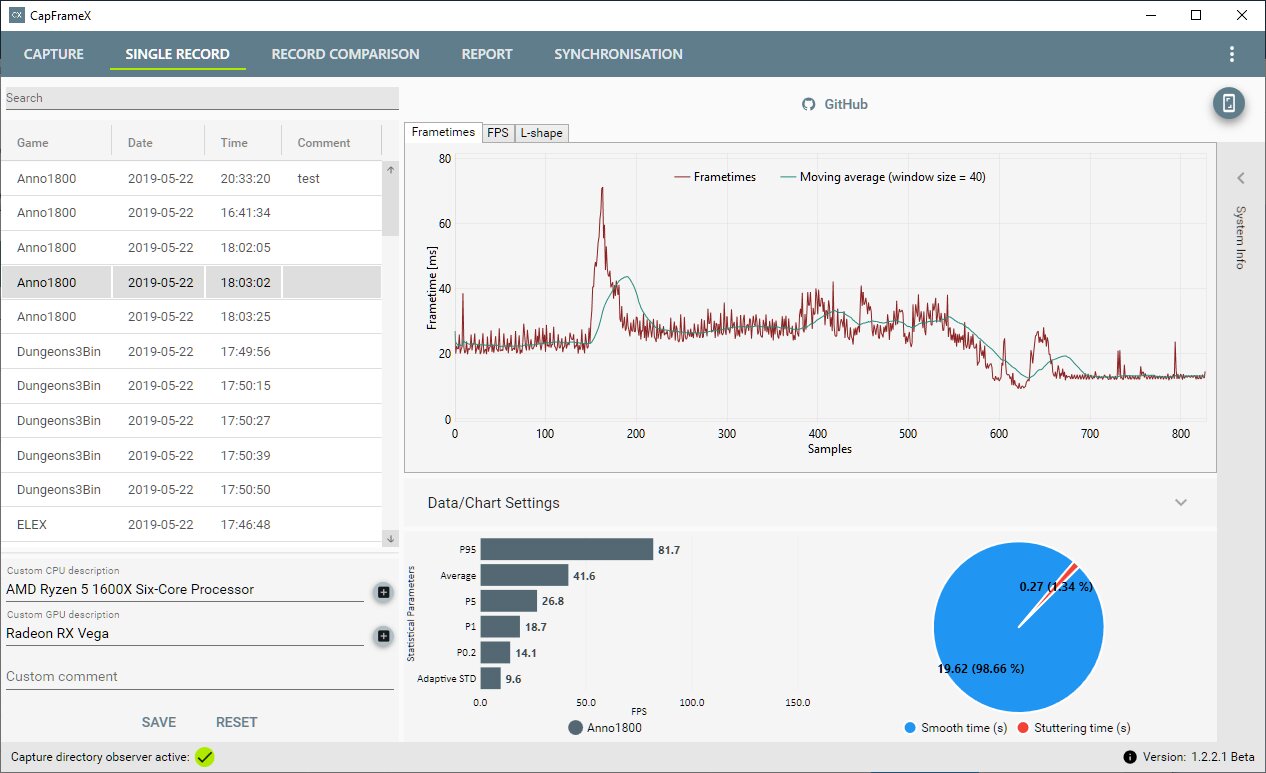1266x773 pixels.
Task: Expand the Data/Chart Settings section
Action: pyautogui.click(x=1181, y=503)
